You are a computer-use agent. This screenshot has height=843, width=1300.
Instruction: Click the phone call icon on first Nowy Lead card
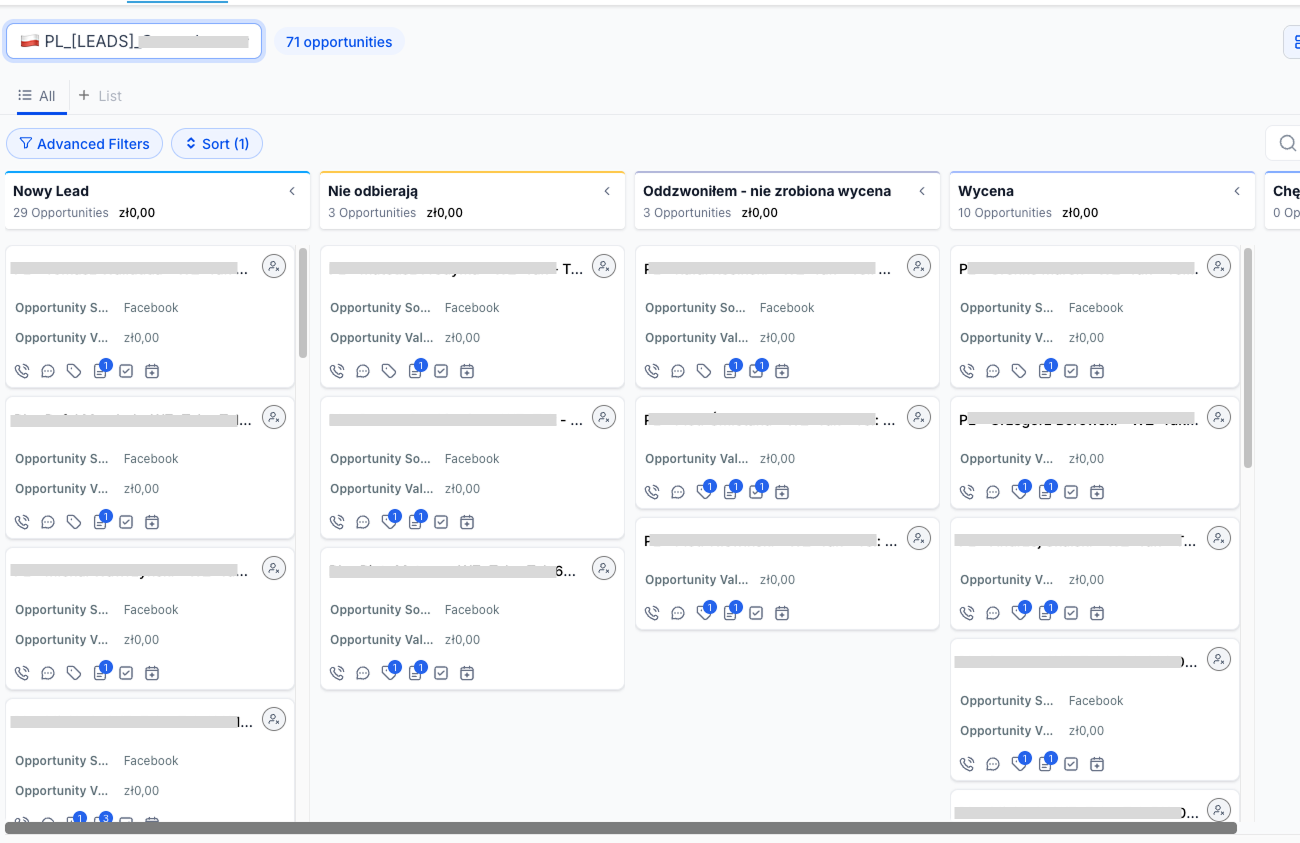click(22, 371)
